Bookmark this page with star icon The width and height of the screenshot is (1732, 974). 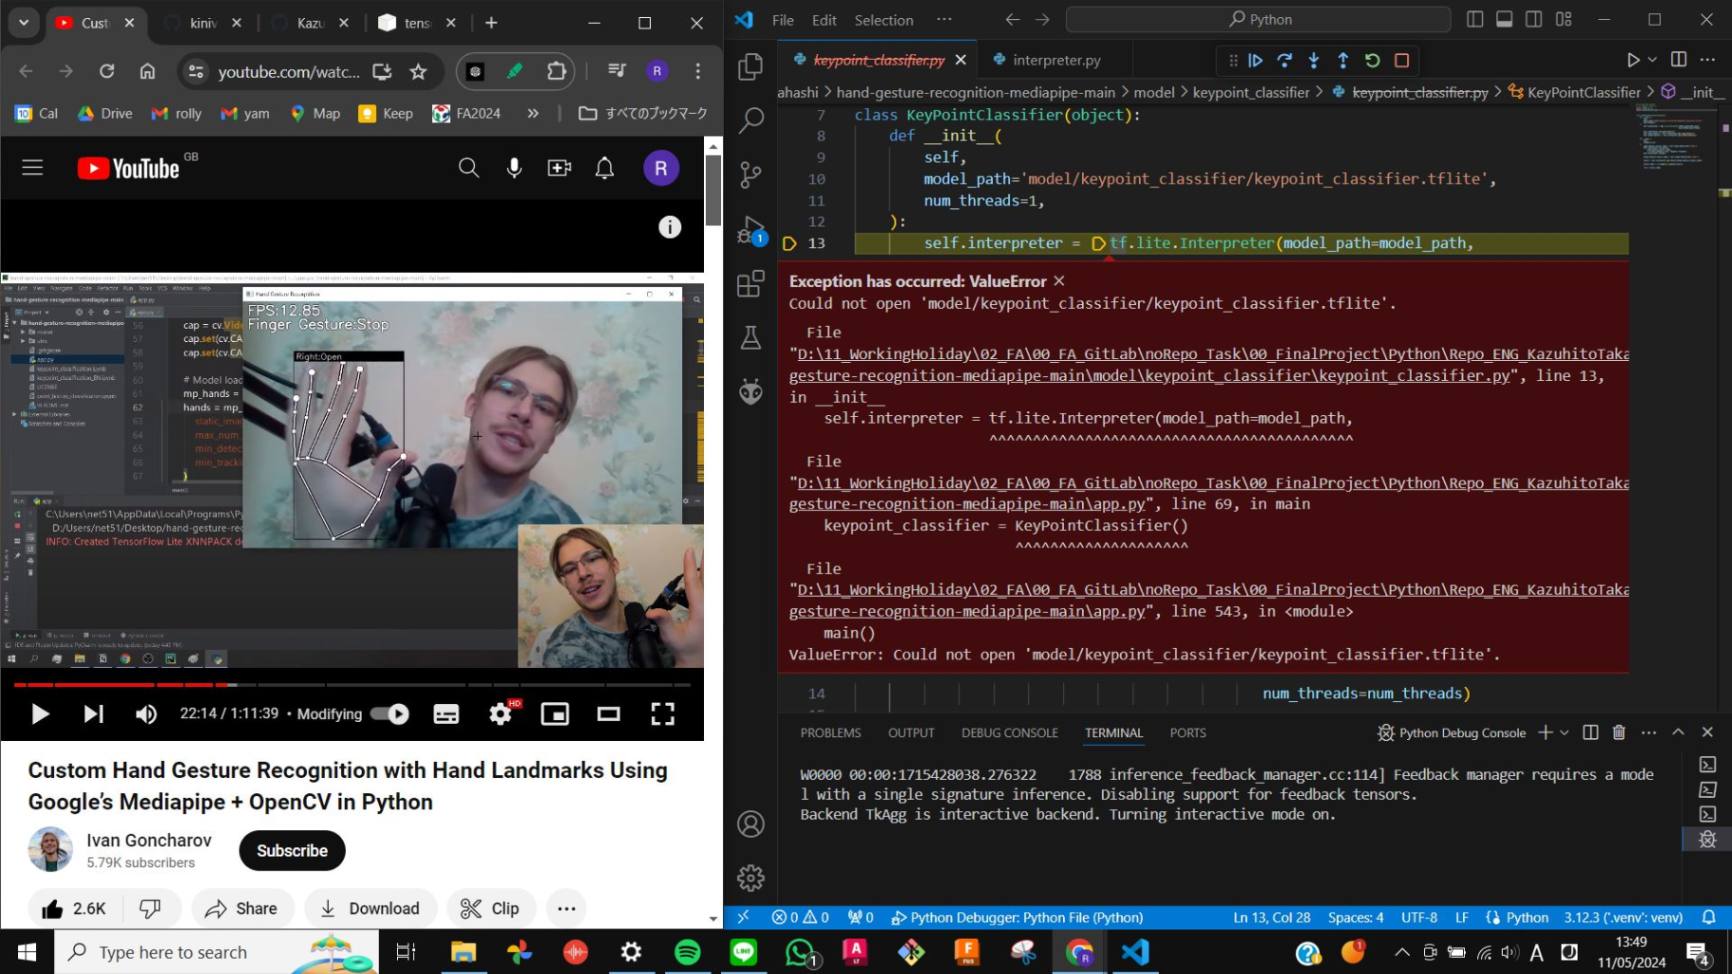tap(418, 71)
